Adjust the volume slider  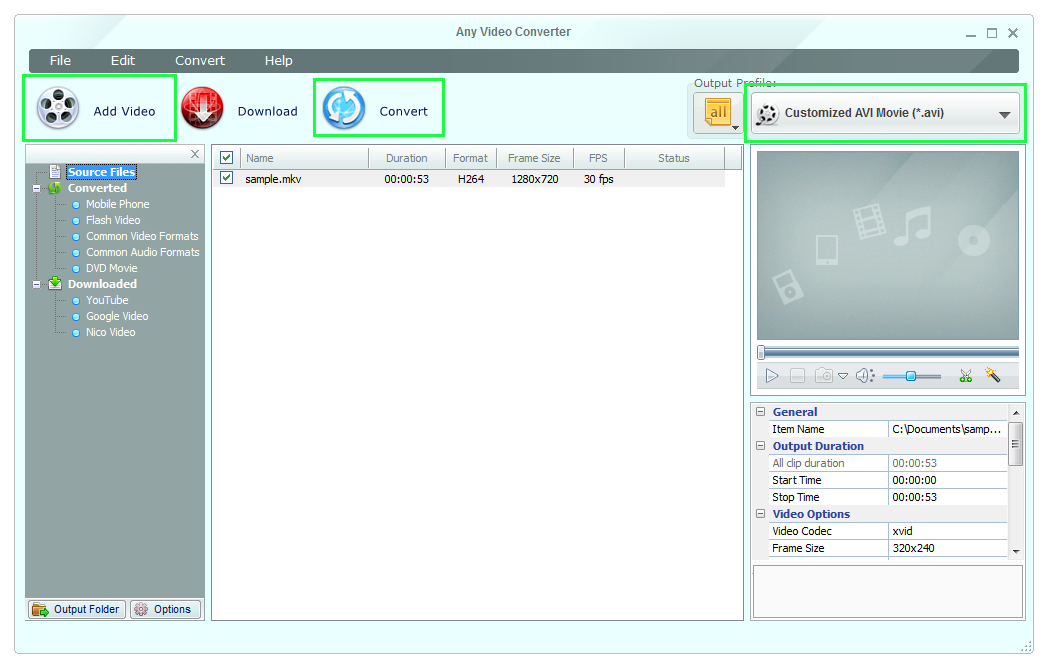point(912,375)
